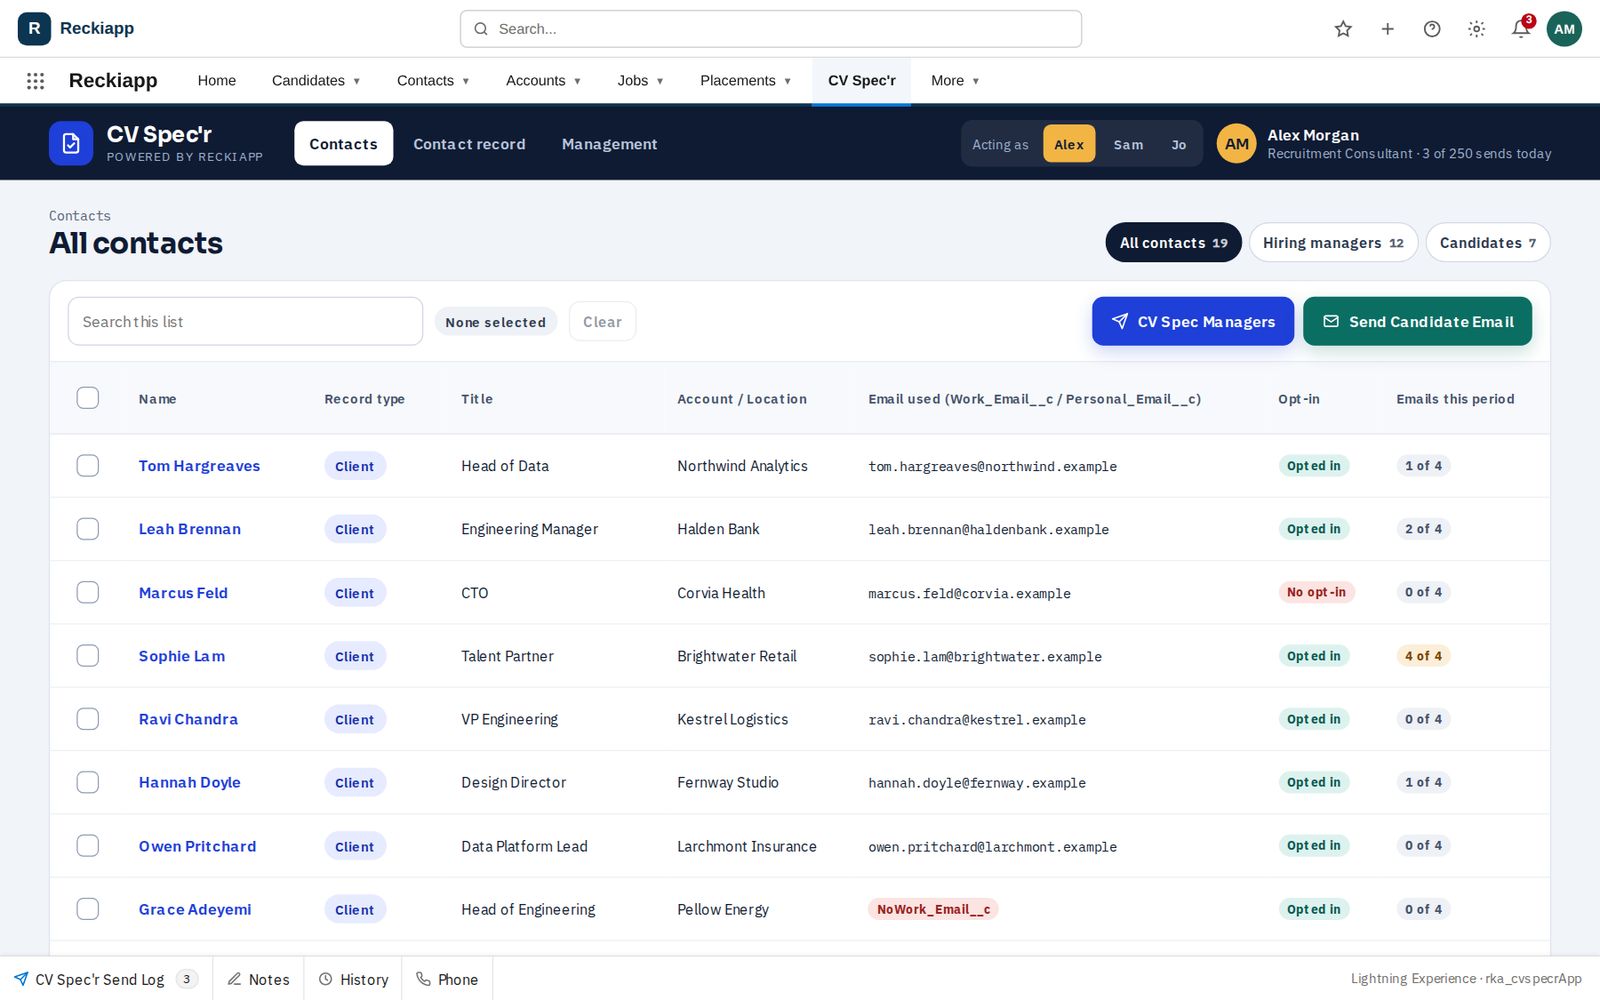Click the None selected indicator
This screenshot has width=1600, height=1000.
tap(496, 322)
